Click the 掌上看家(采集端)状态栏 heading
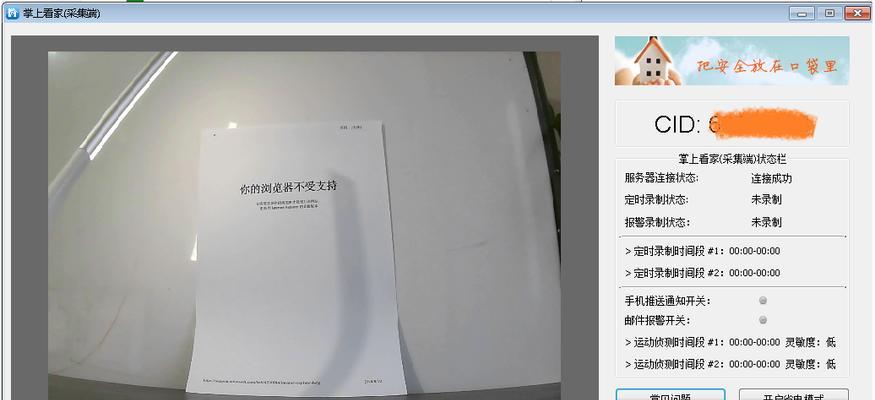This screenshot has width=875, height=400. coord(732,160)
